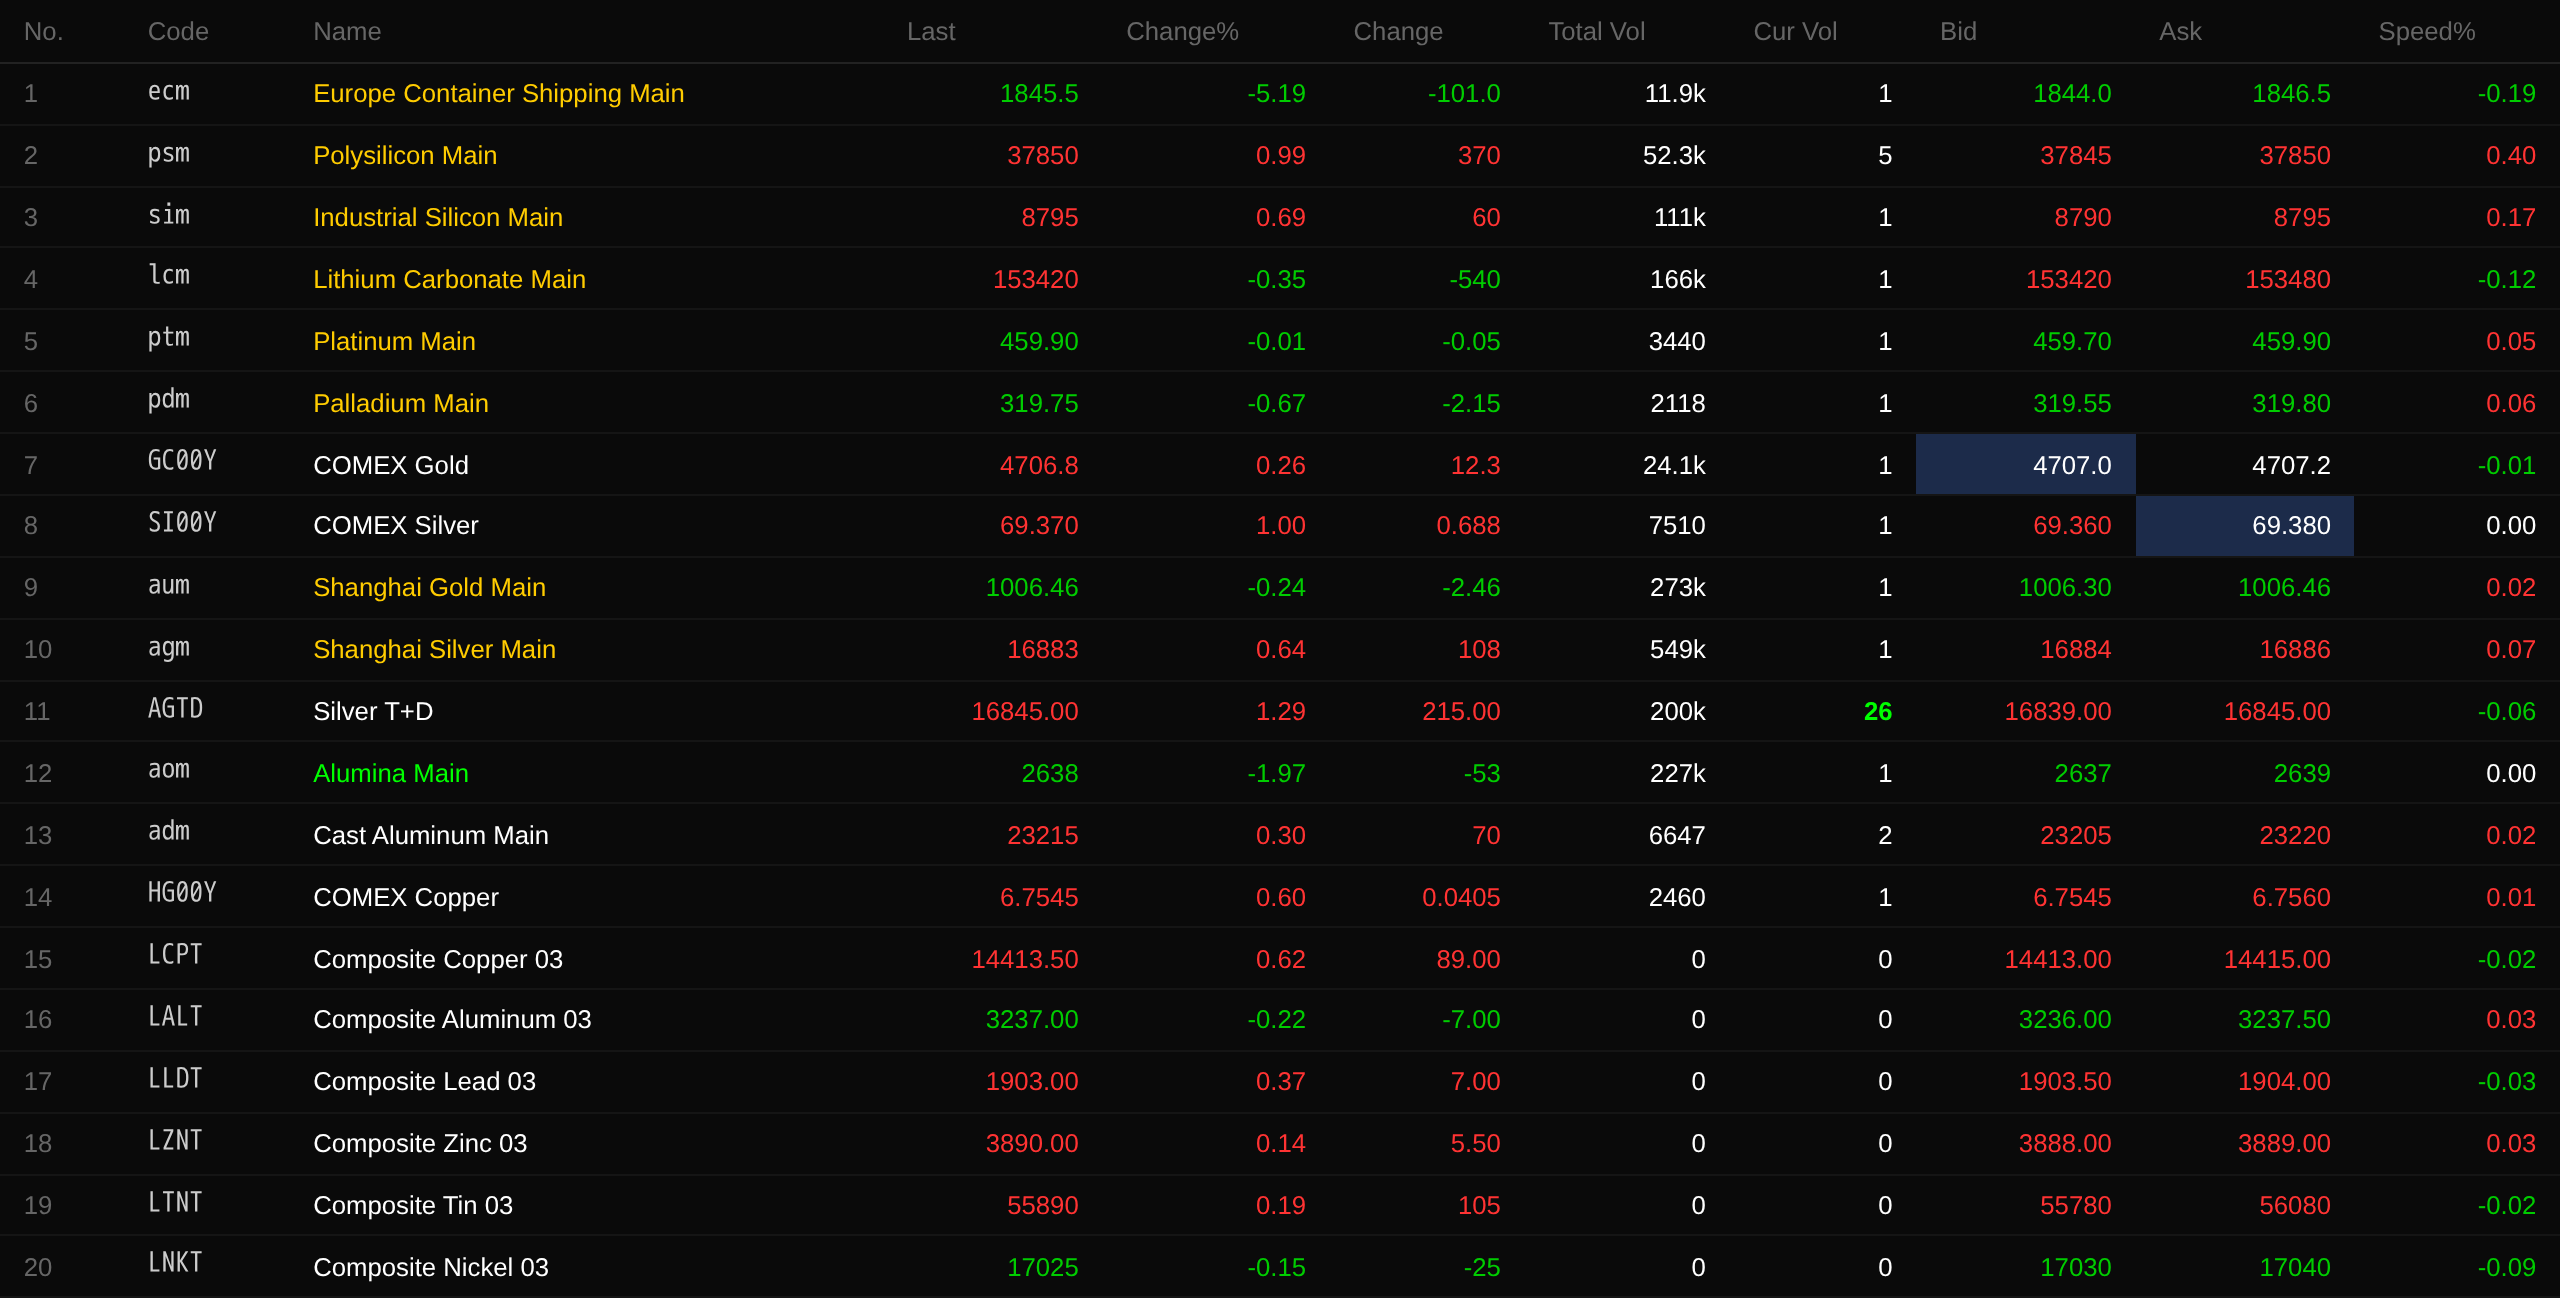This screenshot has height=1312, width=2560.
Task: Open Composite Lead 03 row
Action: [1280, 1082]
